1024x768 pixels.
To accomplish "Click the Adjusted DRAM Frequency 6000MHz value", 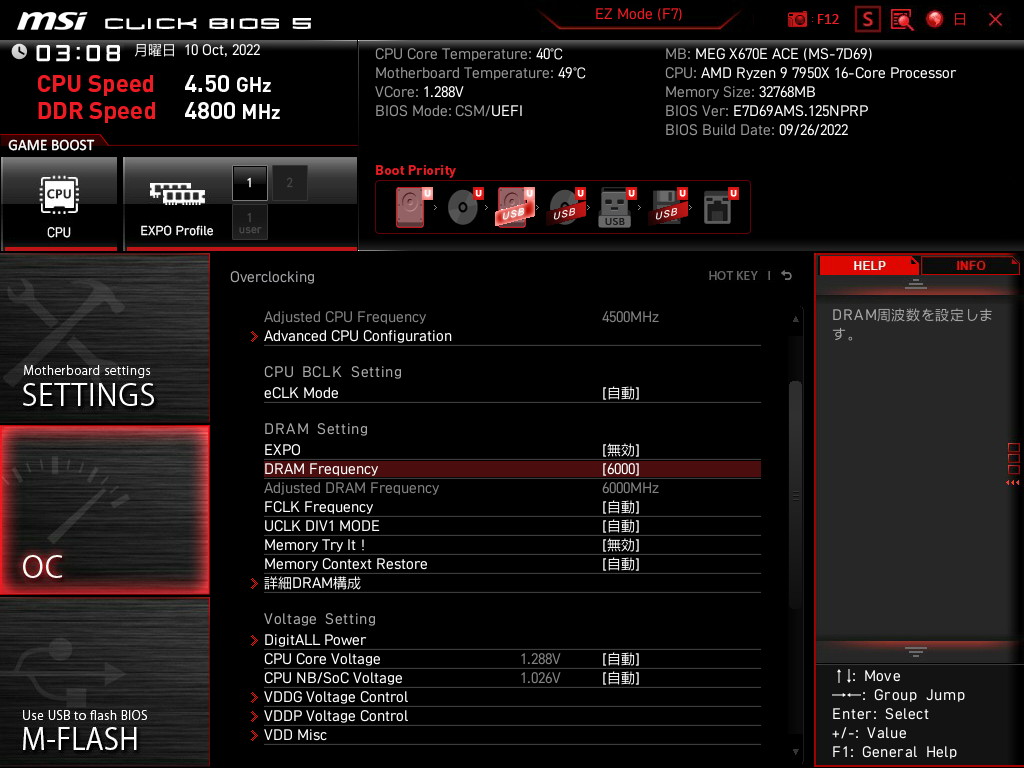I will (630, 488).
